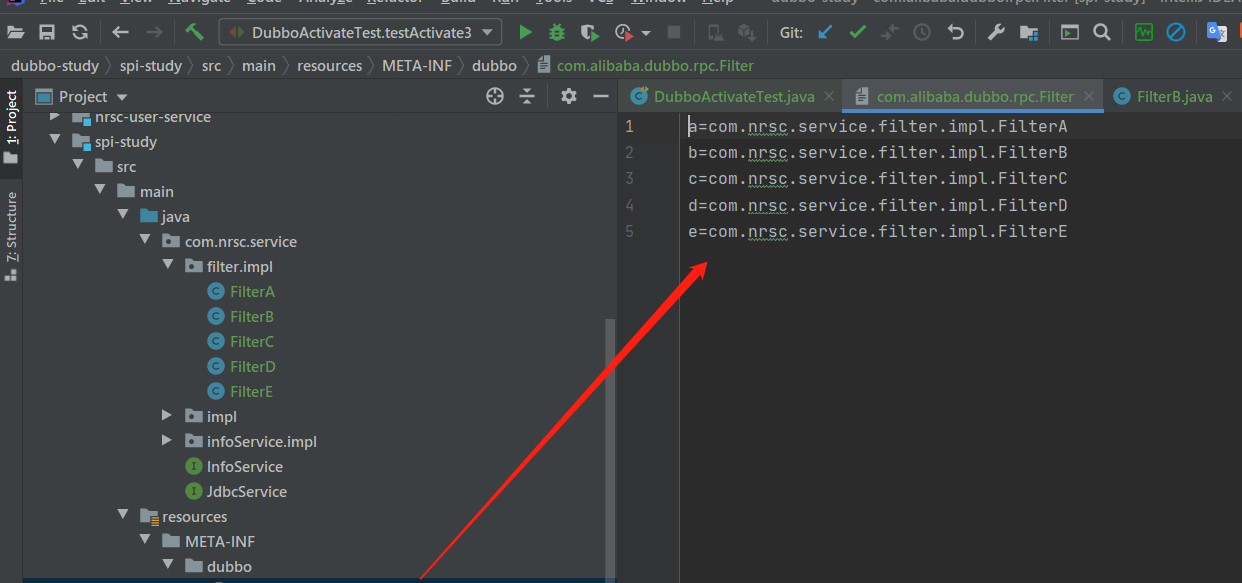The image size is (1242, 583).
Task: Show Git history with the clock icon
Action: click(922, 32)
